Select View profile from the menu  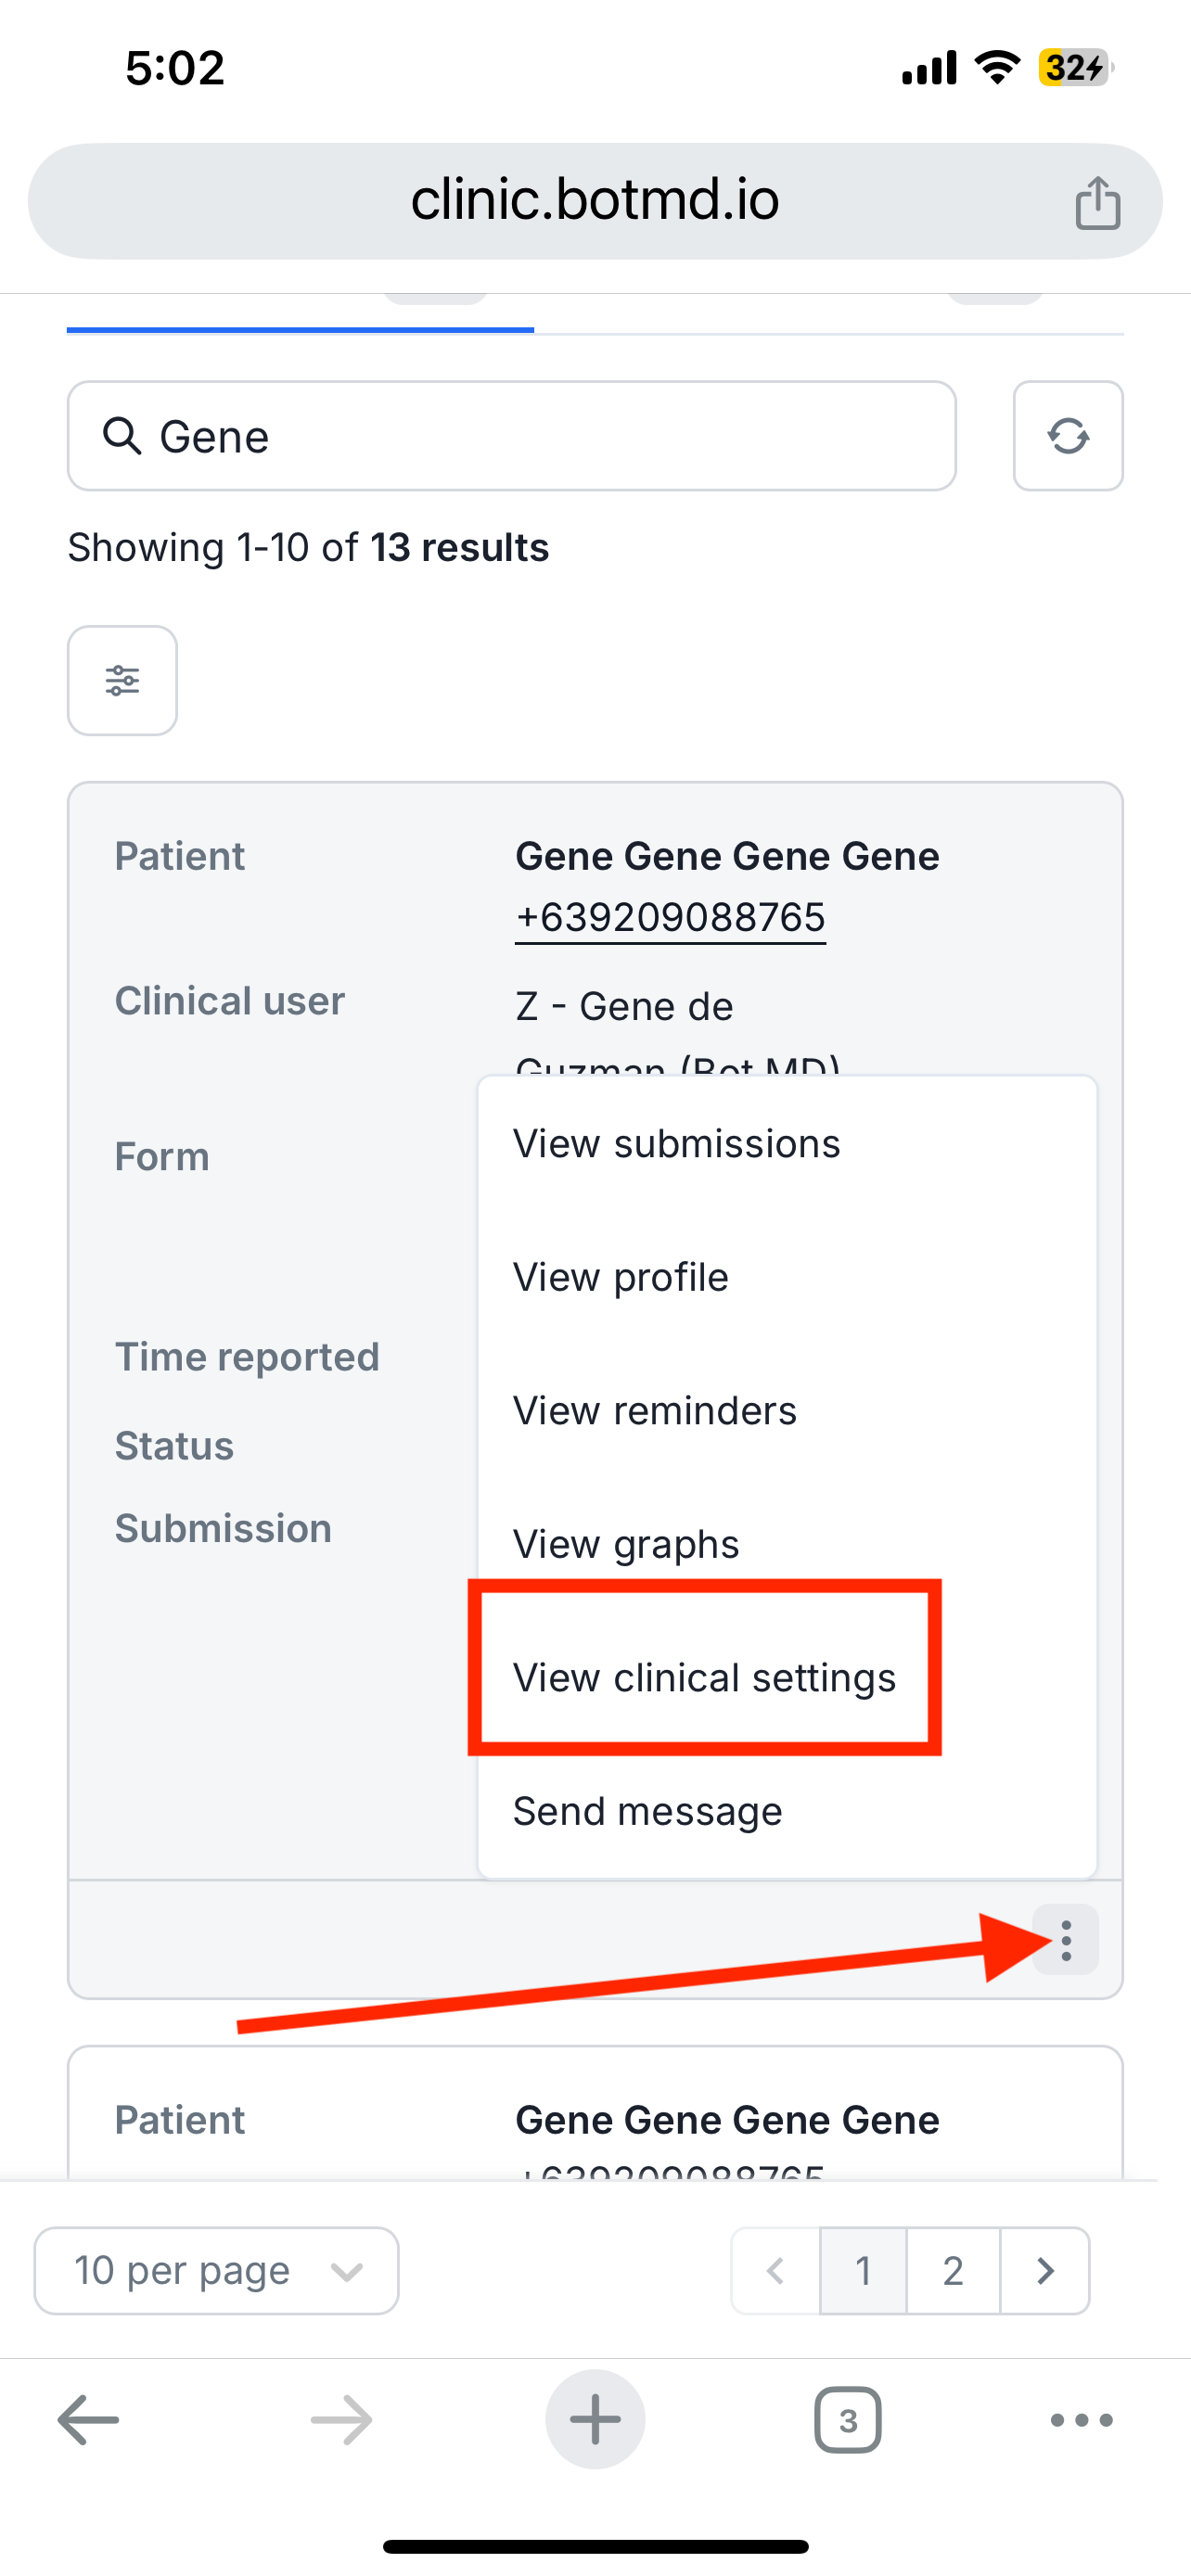pyautogui.click(x=621, y=1276)
